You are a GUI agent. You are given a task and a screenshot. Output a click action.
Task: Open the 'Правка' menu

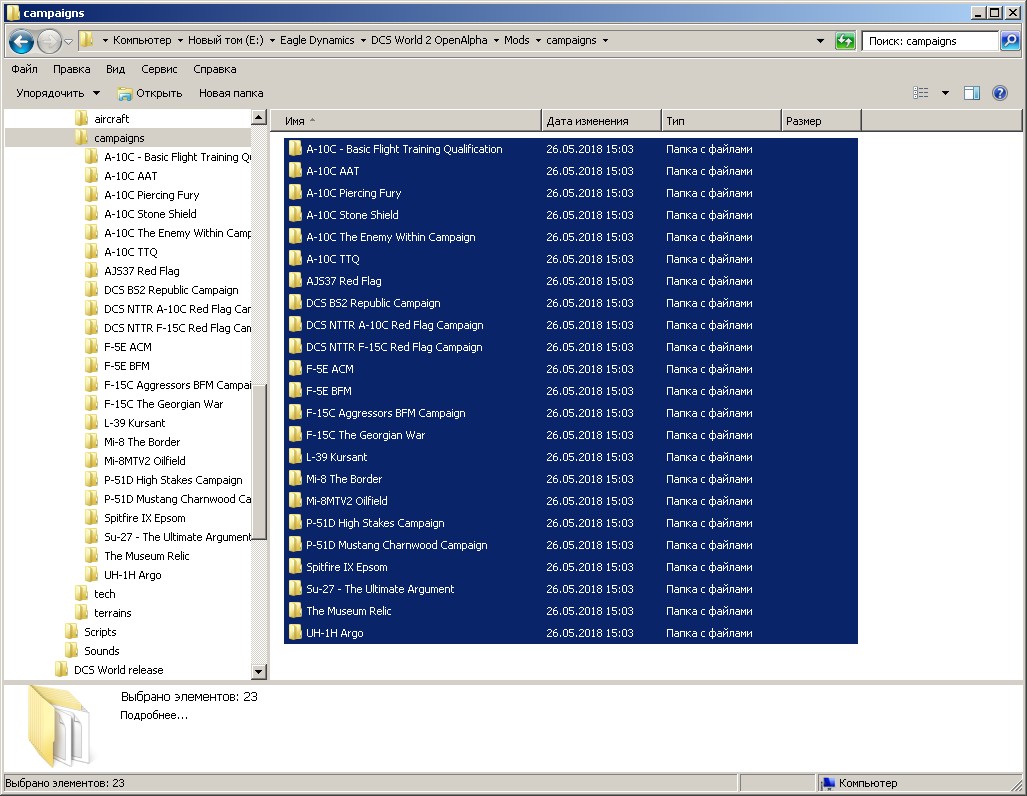point(71,69)
